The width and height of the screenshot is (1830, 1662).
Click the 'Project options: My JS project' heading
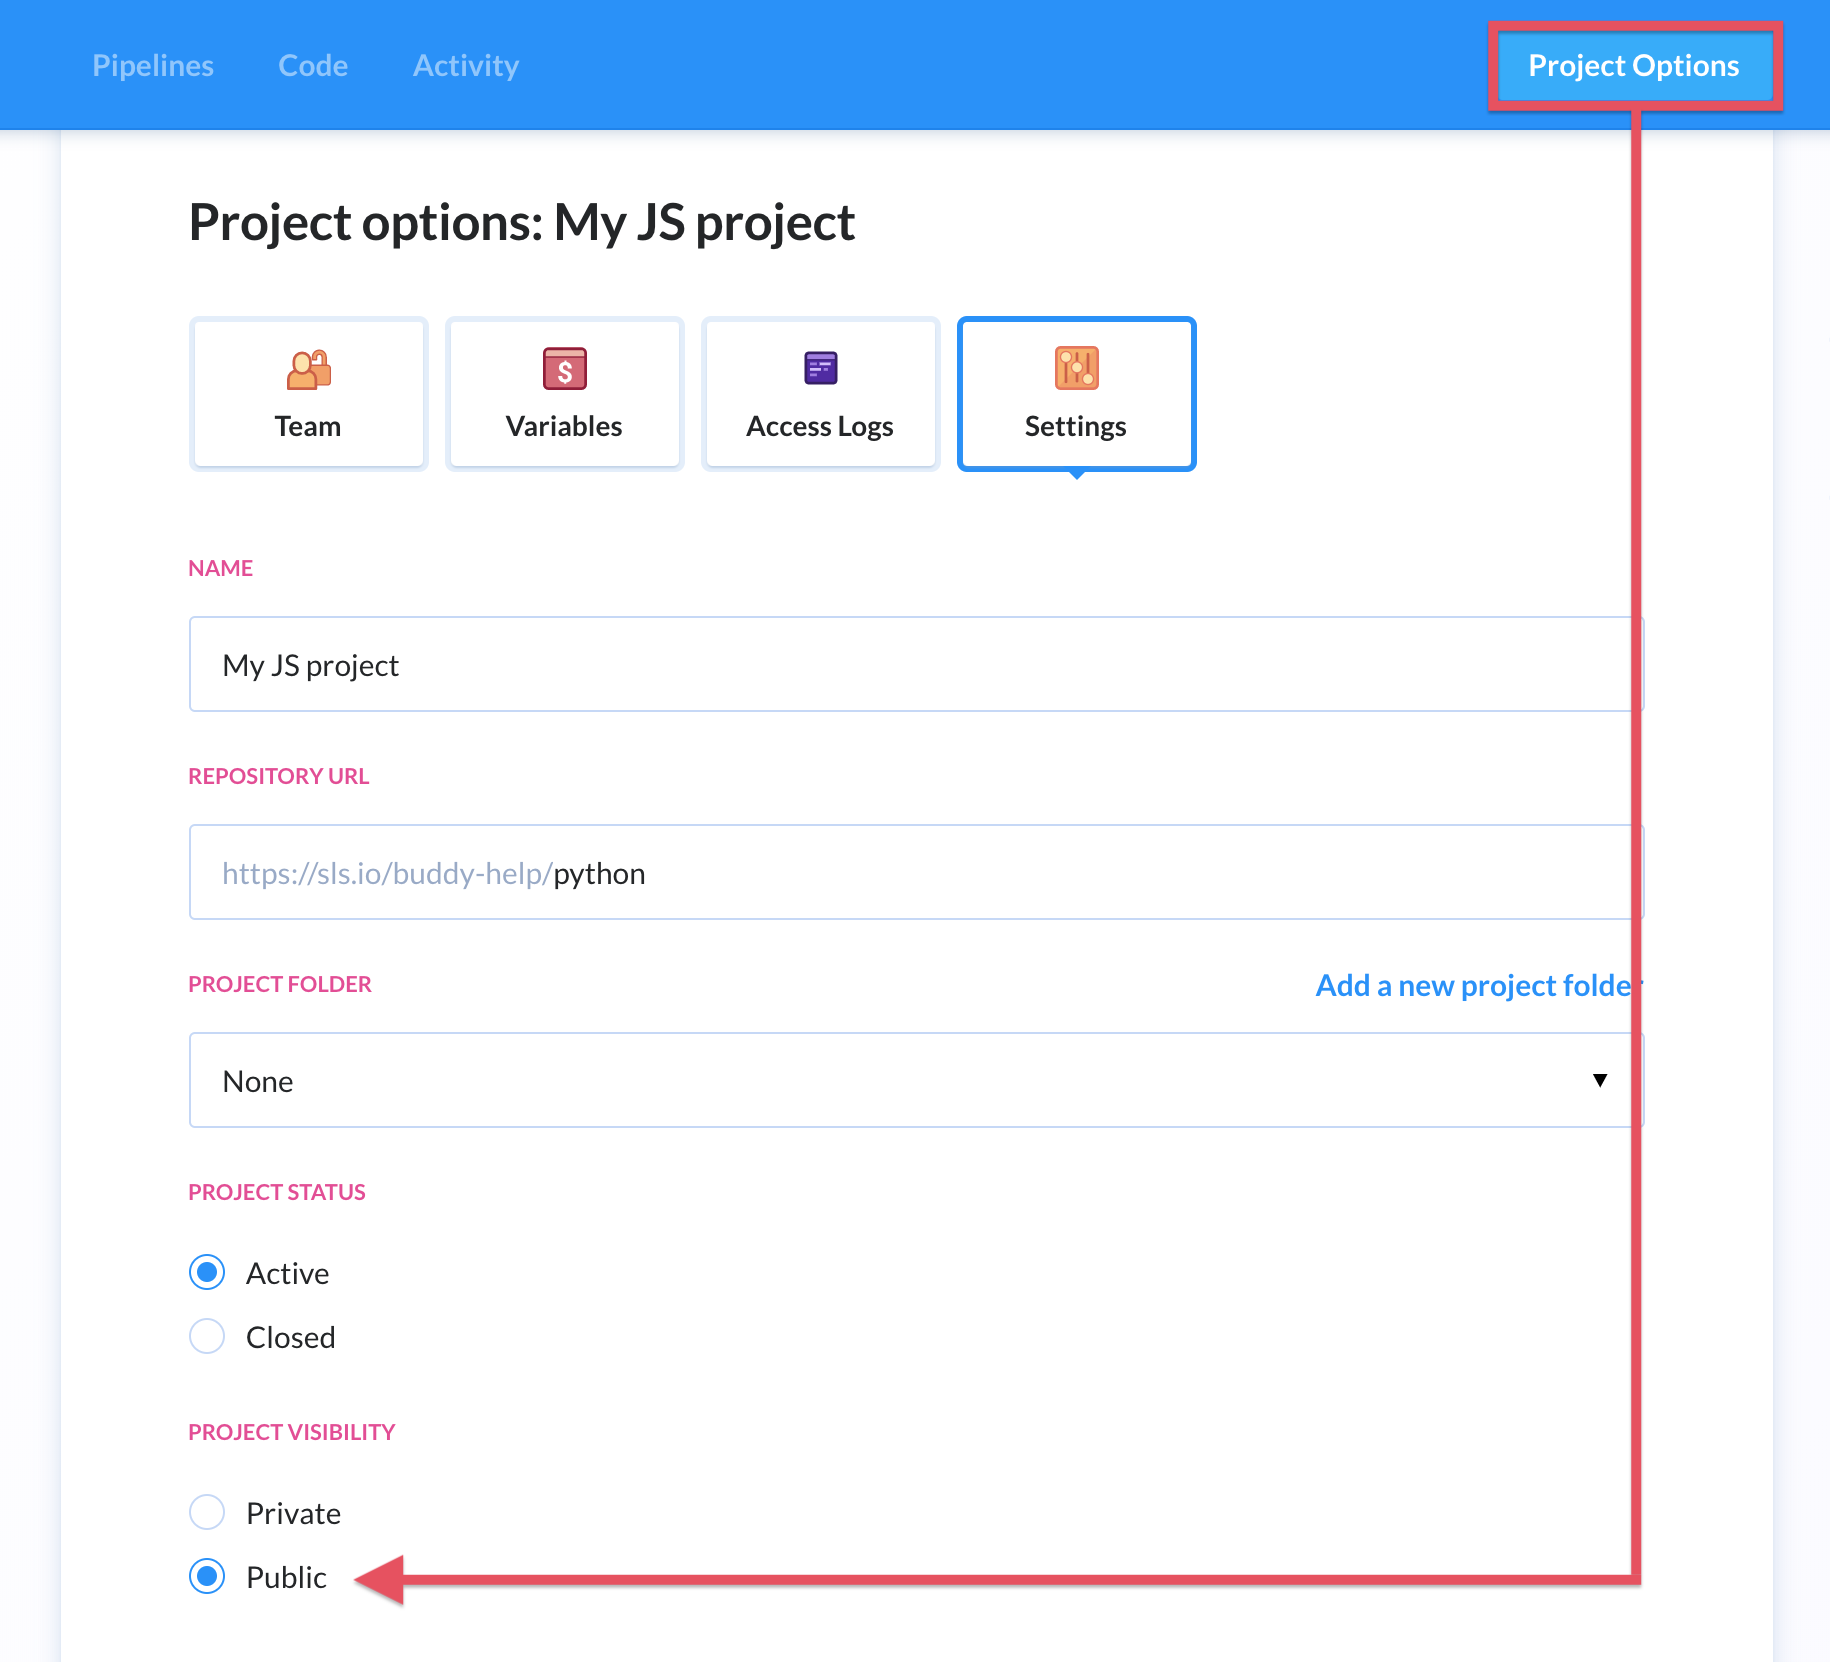522,223
